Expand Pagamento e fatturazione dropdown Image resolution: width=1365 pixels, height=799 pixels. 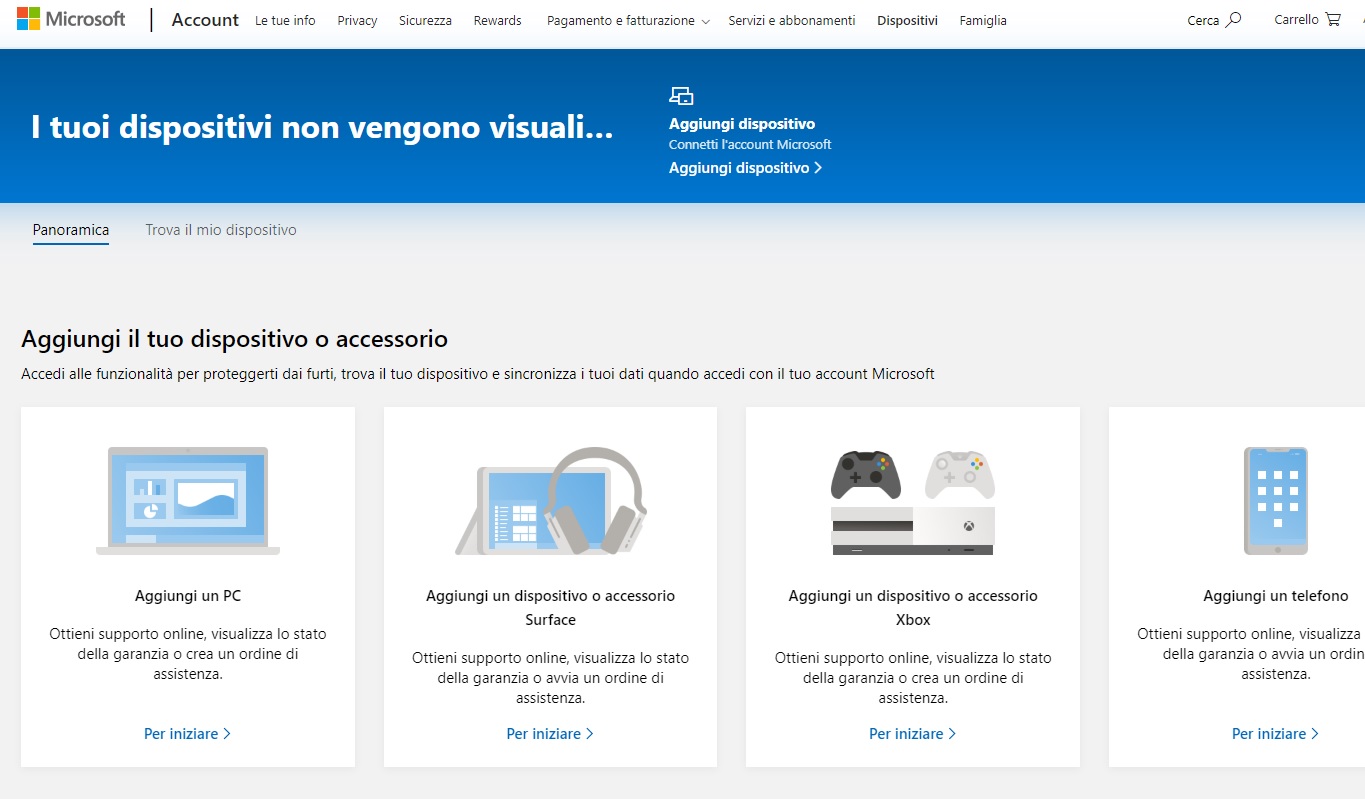coord(628,20)
